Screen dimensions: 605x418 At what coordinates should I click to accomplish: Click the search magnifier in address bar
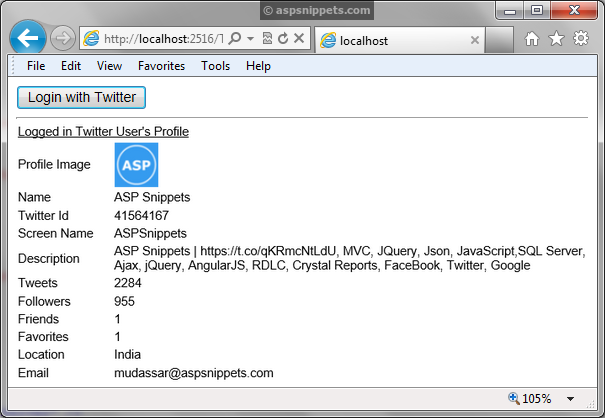235,38
